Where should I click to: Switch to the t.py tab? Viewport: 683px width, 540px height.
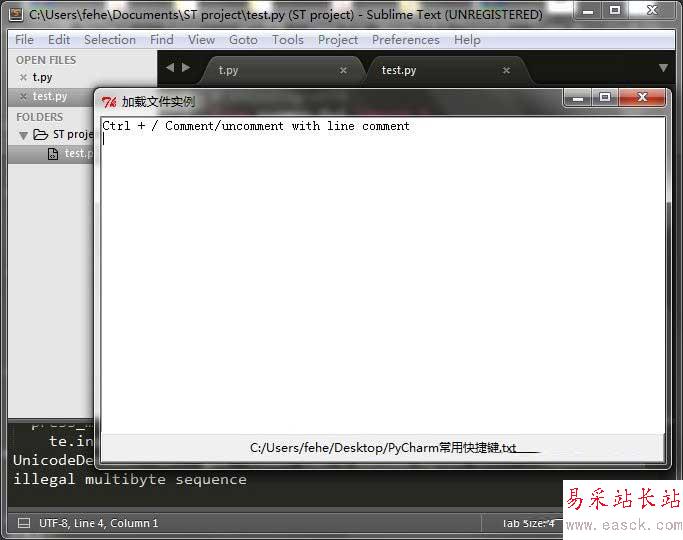[279, 70]
